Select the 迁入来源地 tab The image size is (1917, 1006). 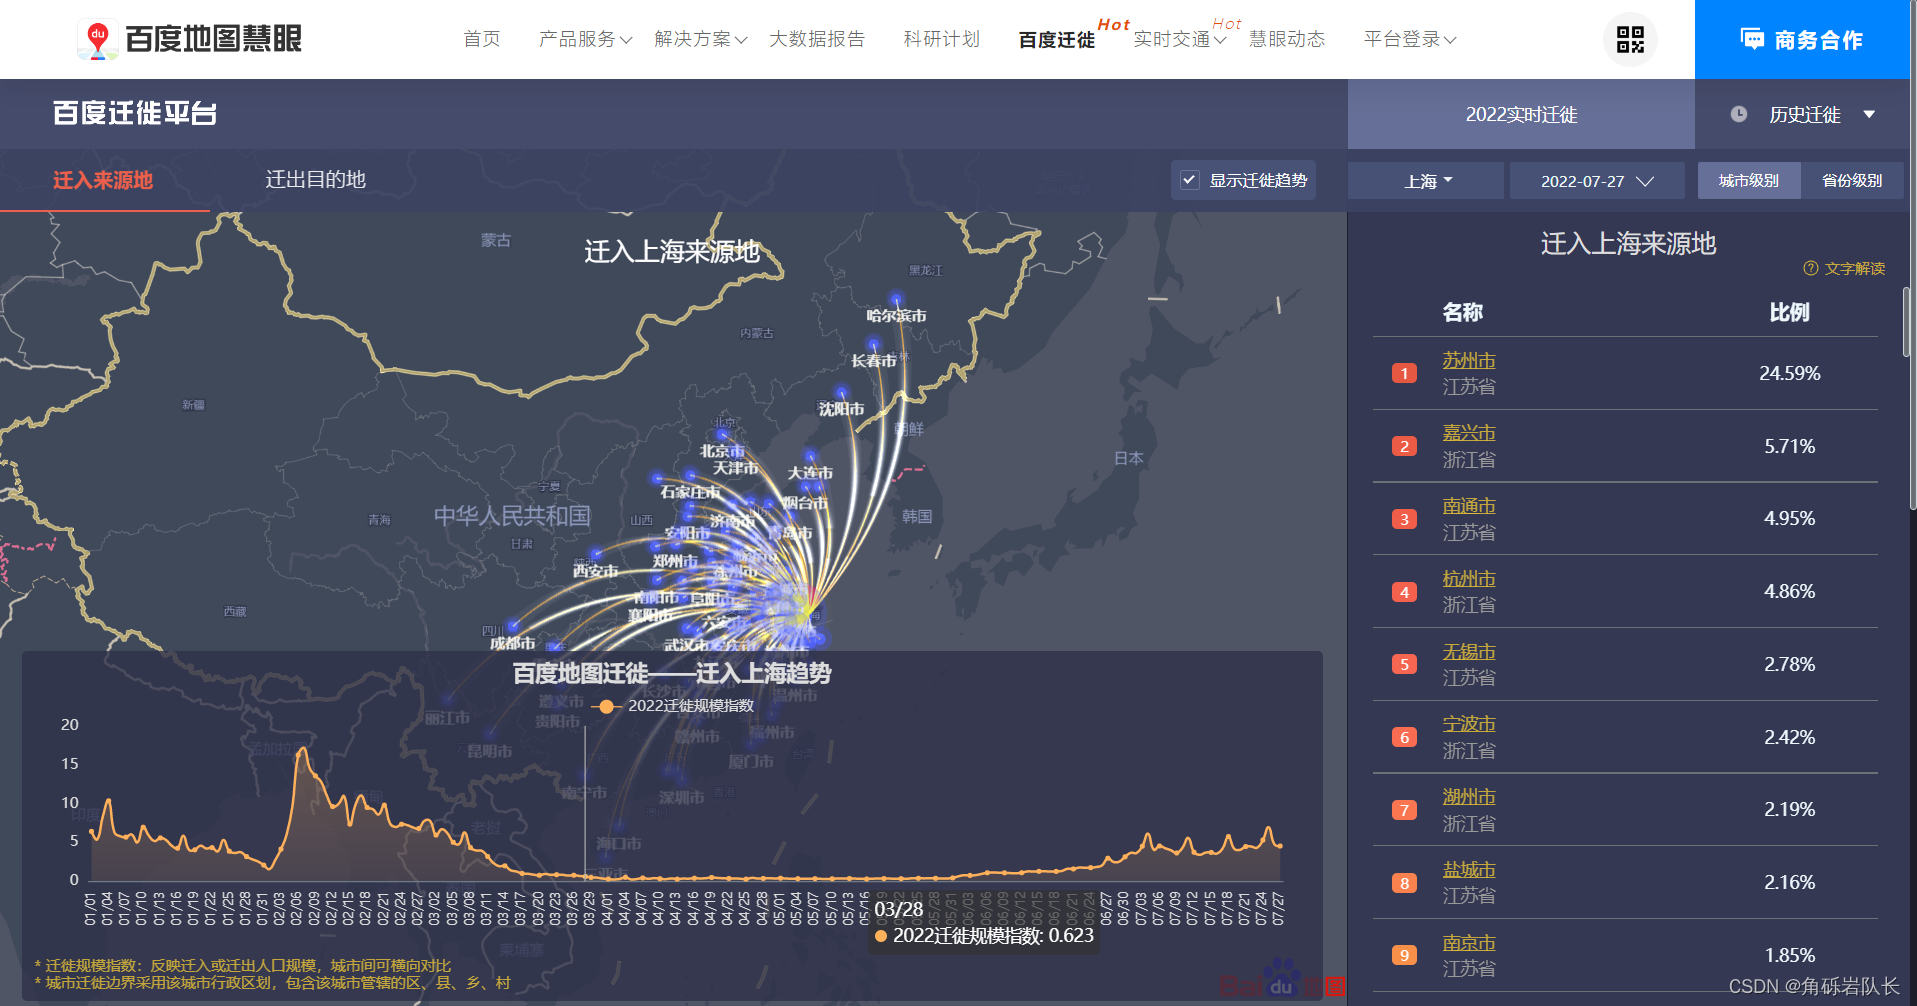pyautogui.click(x=103, y=180)
